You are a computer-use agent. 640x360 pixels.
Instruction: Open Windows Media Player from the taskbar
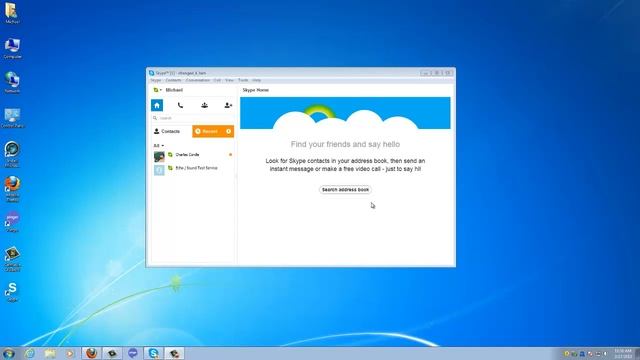pos(70,353)
